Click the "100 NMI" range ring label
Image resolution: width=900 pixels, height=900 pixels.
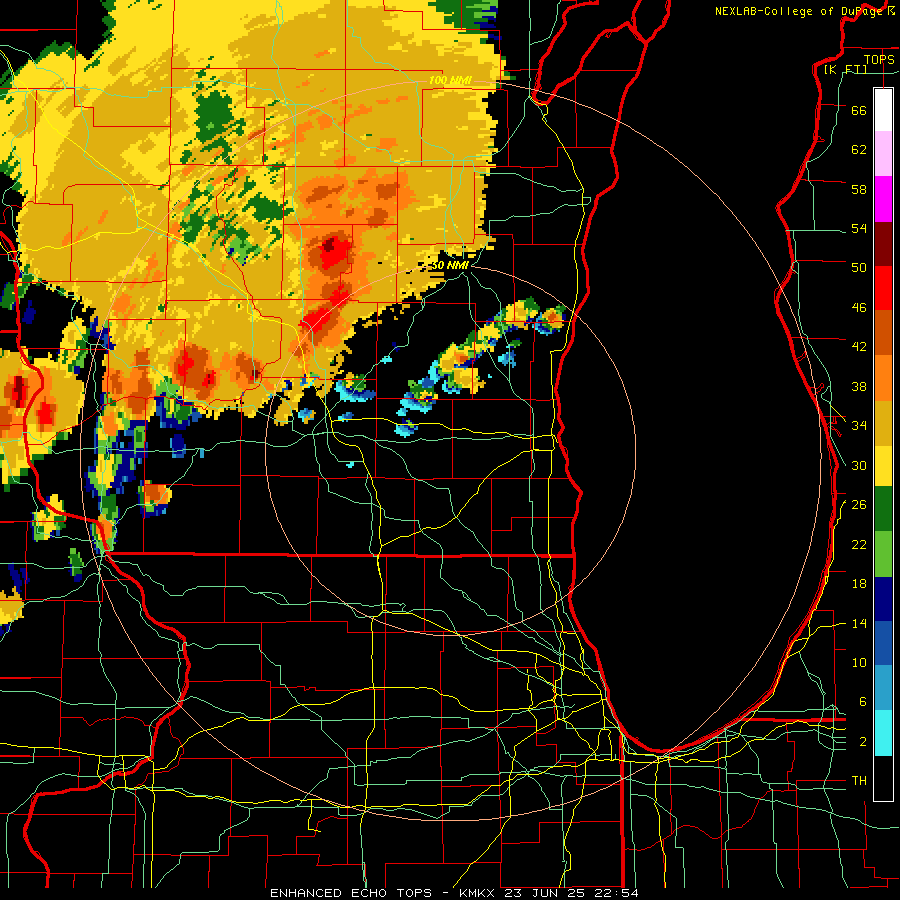[x=450, y=80]
